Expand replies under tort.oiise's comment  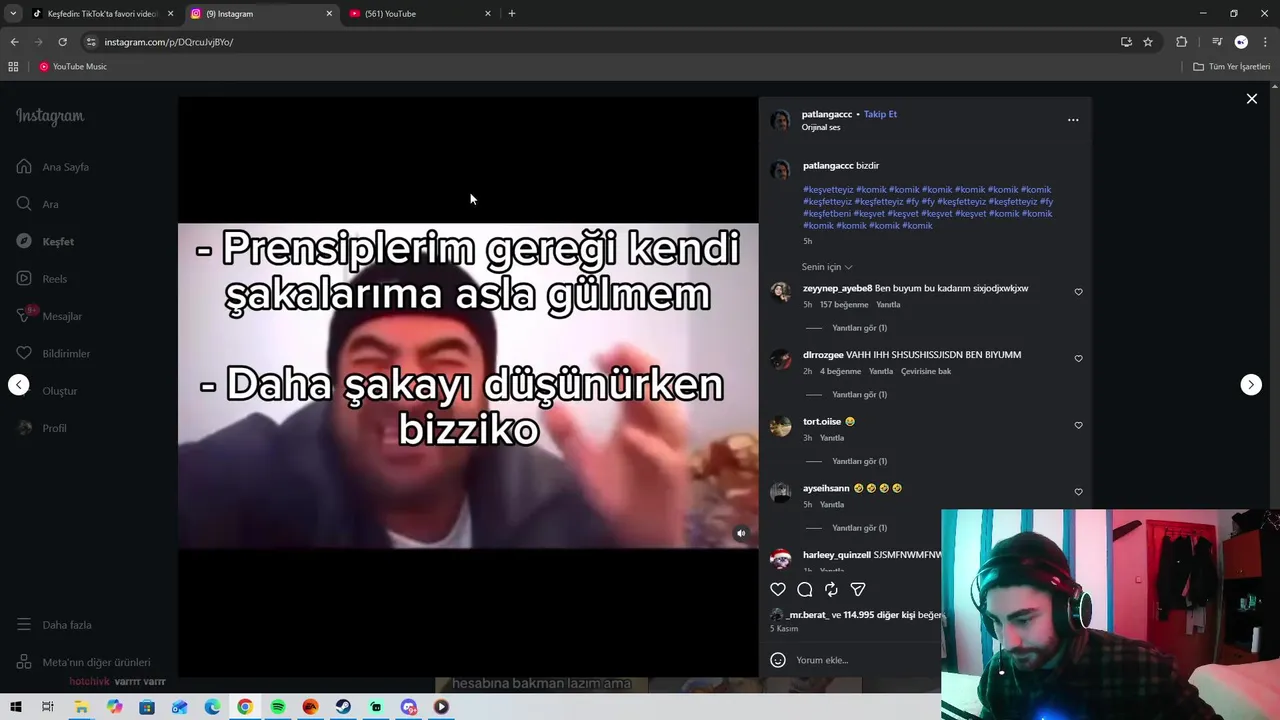859,461
